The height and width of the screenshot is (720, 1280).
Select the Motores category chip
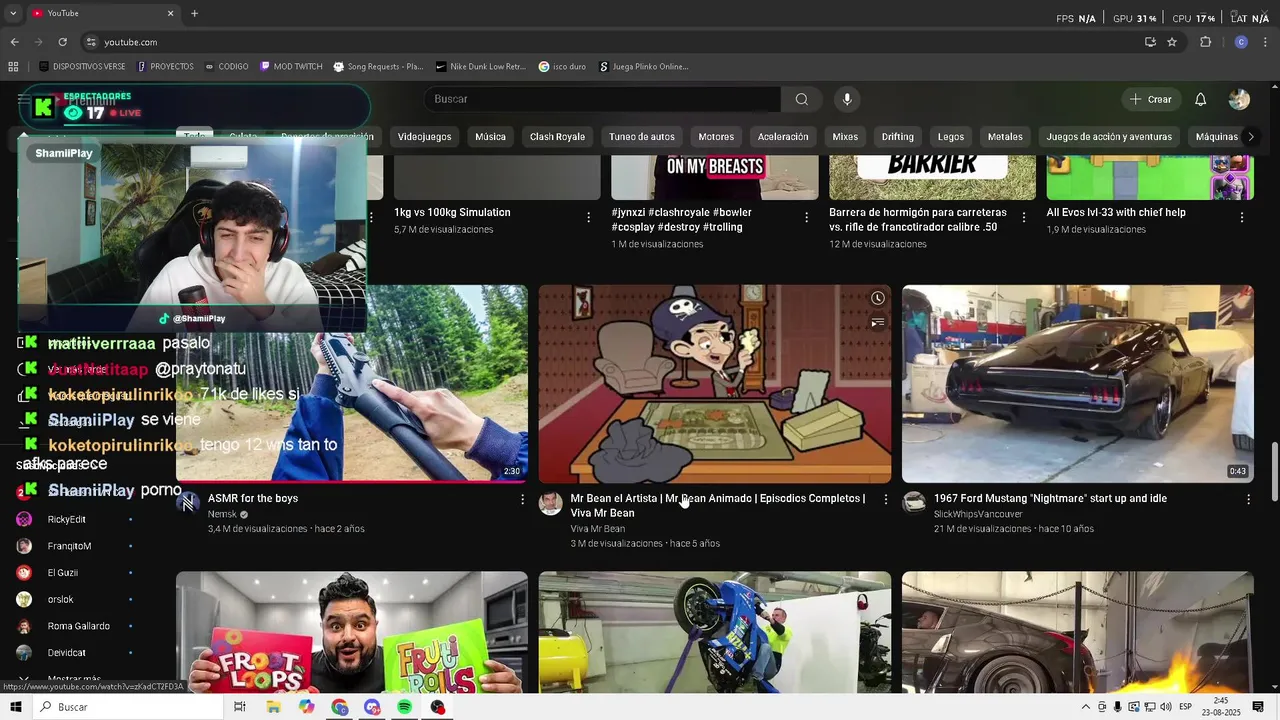[x=716, y=137]
